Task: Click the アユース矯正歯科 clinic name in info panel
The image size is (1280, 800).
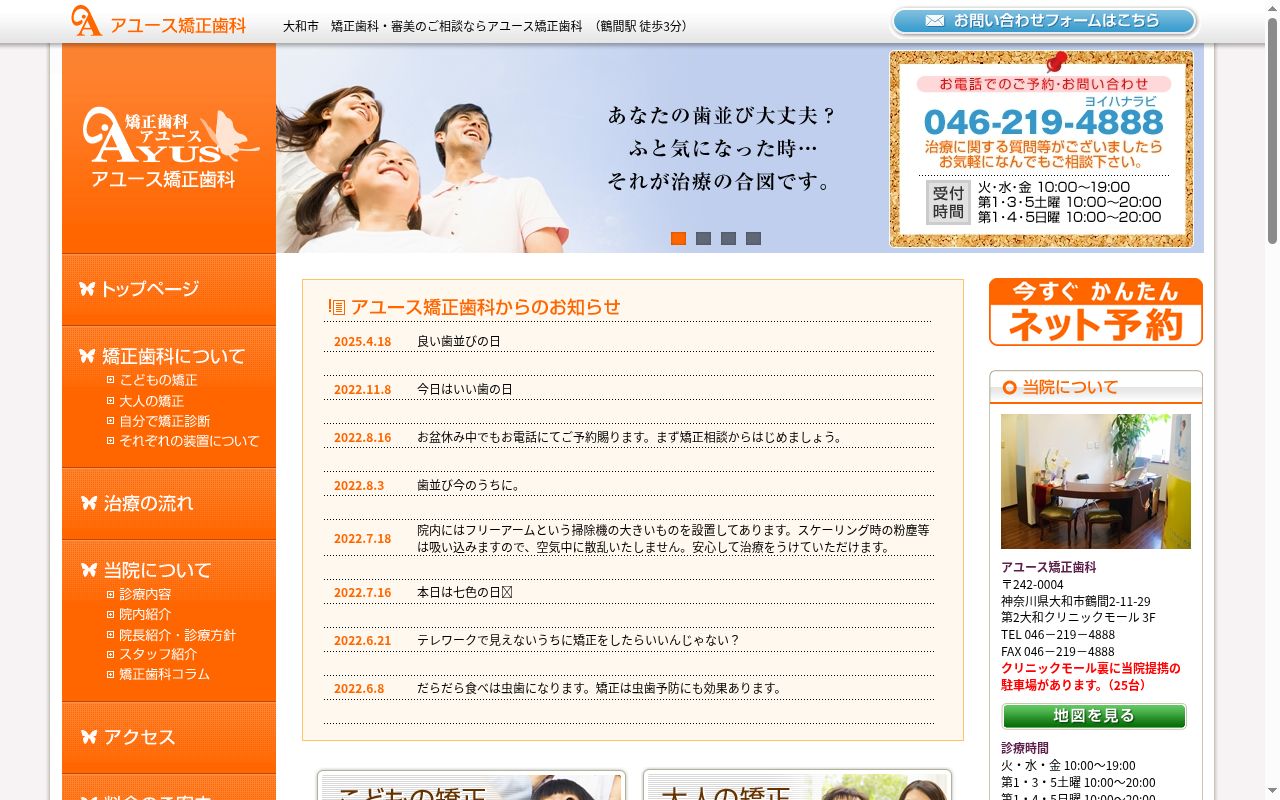Action: point(1049,567)
